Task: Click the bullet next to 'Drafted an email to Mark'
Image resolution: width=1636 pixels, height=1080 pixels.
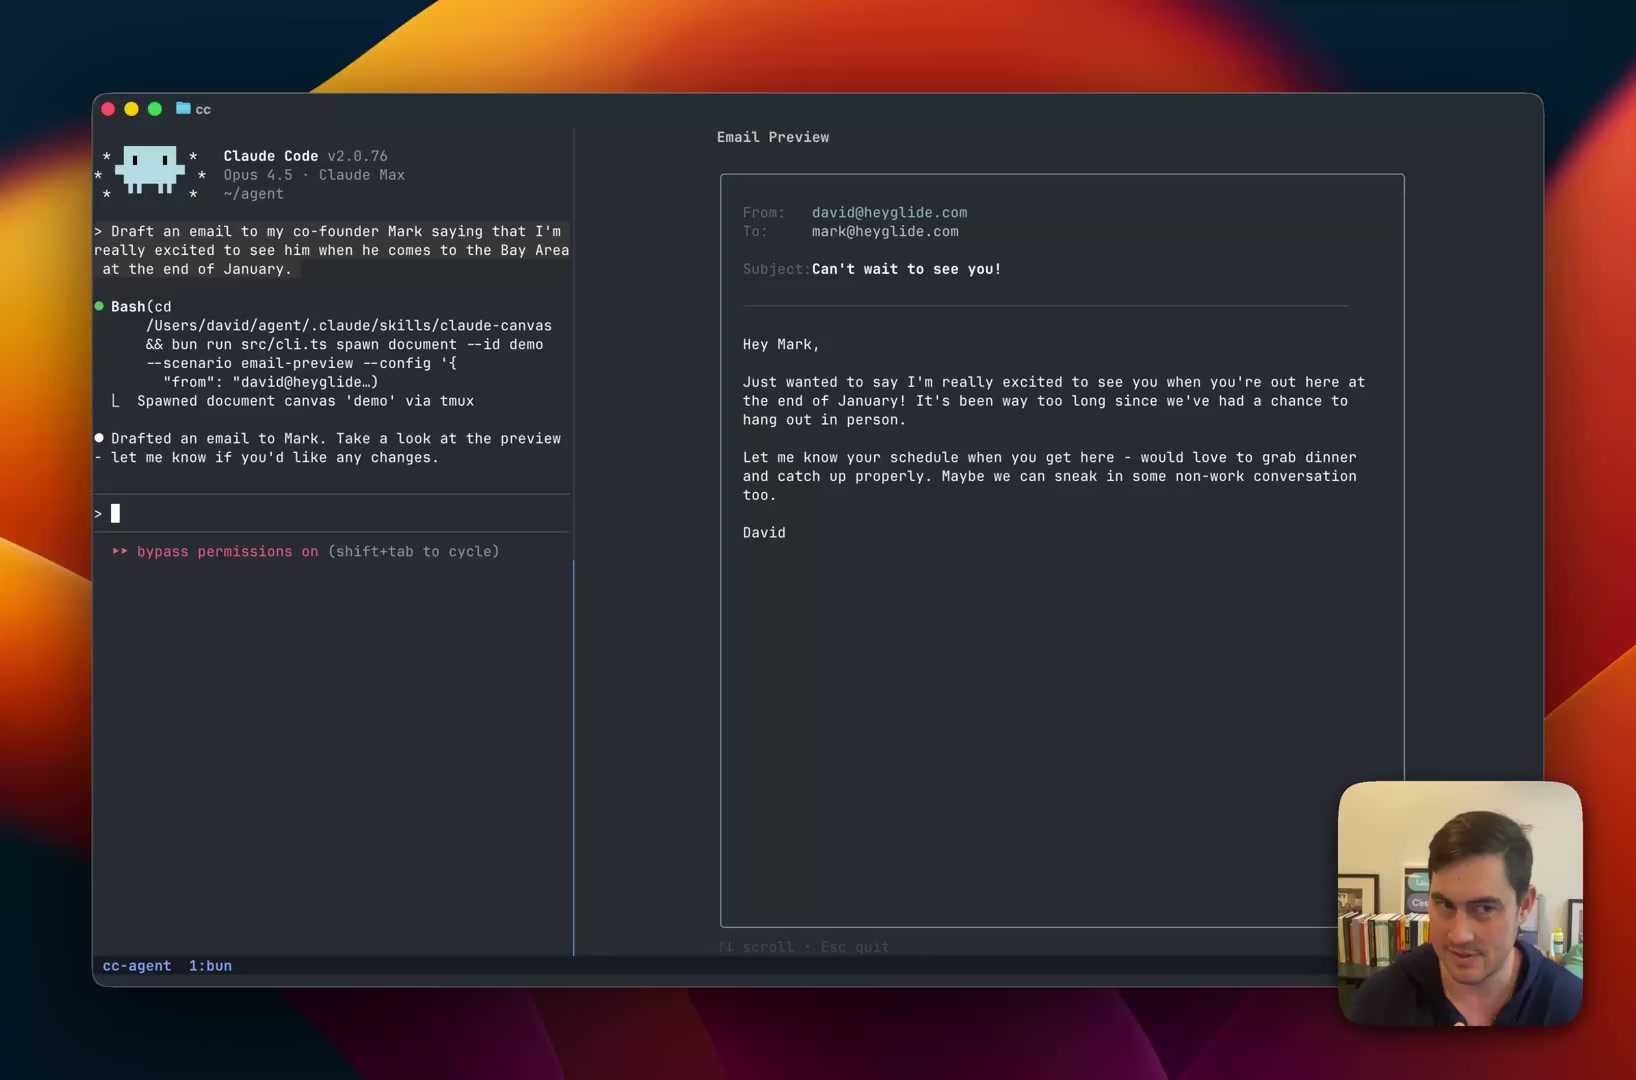Action: tap(99, 437)
